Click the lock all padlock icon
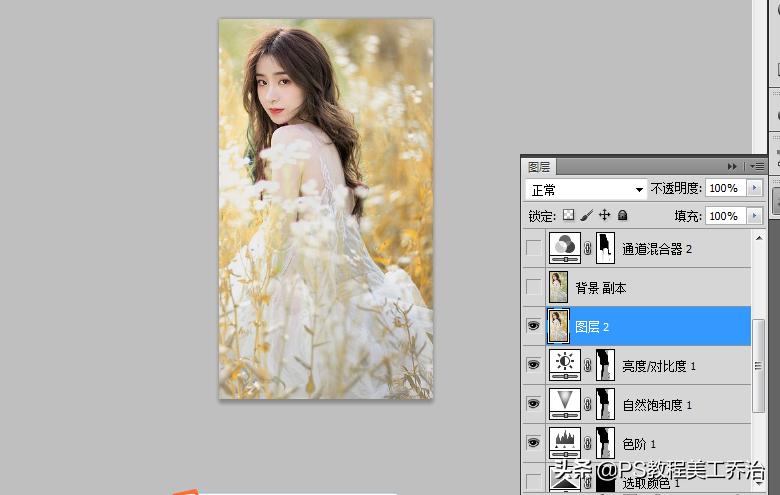This screenshot has width=780, height=495. point(622,216)
